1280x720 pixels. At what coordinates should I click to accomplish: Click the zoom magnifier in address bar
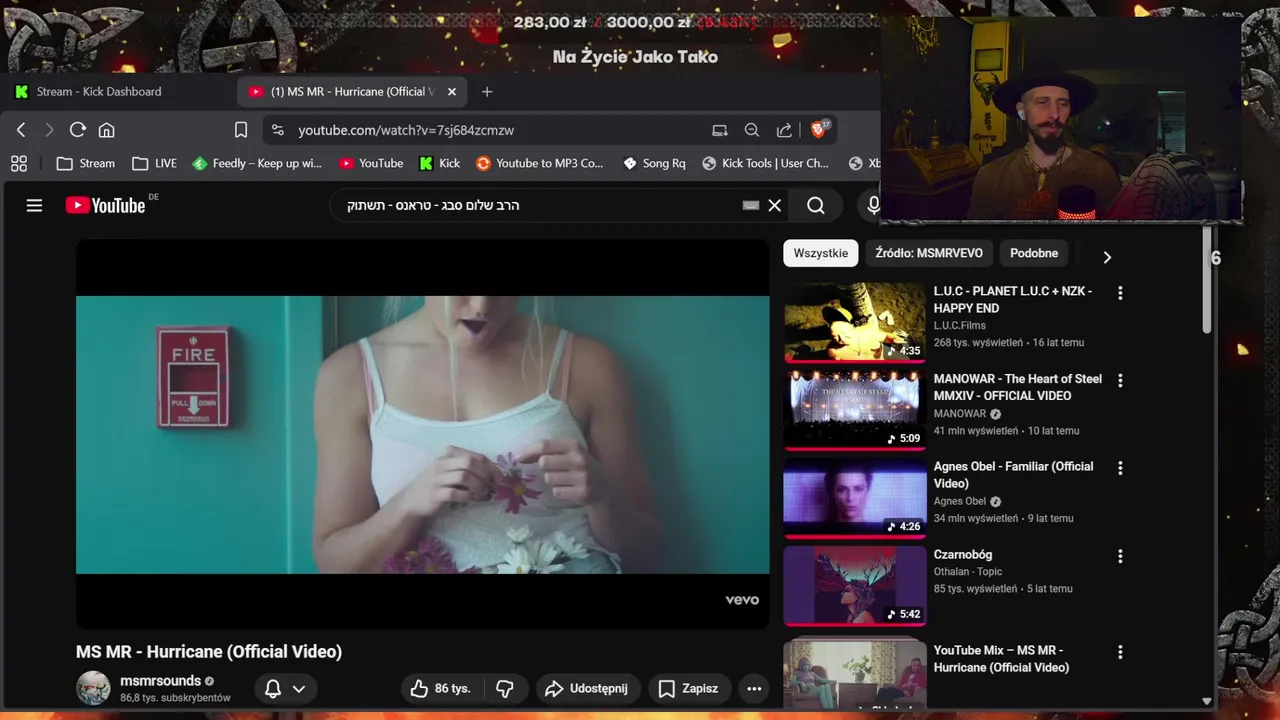[x=752, y=130]
